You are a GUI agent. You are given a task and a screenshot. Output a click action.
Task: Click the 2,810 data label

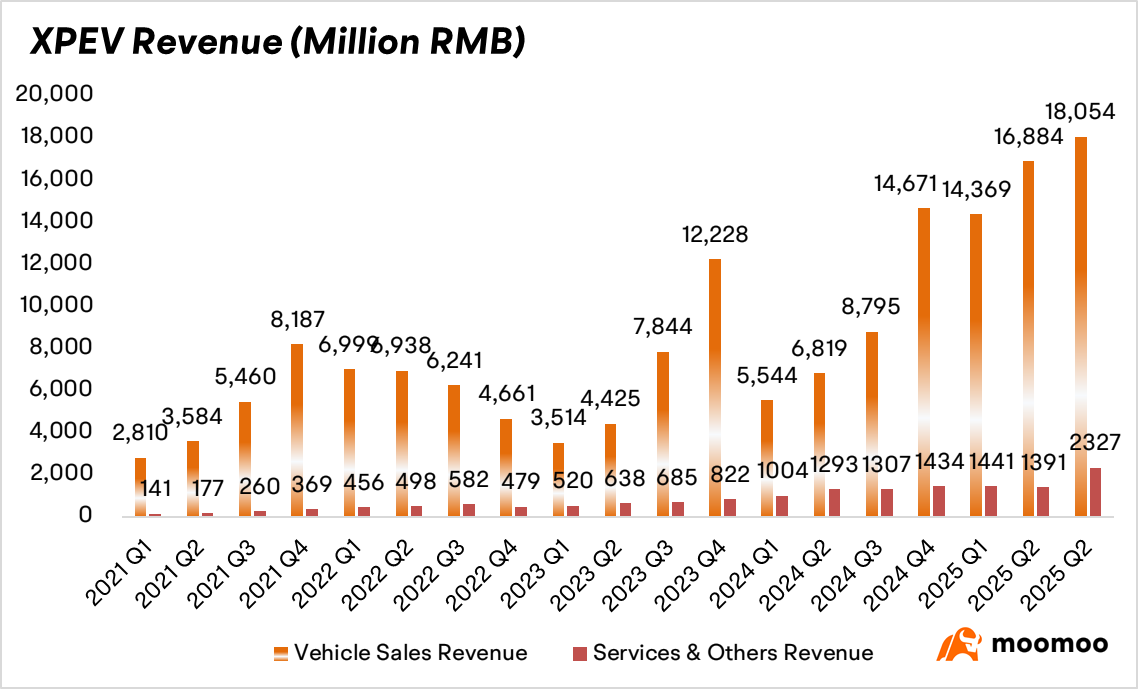pyautogui.click(x=140, y=432)
